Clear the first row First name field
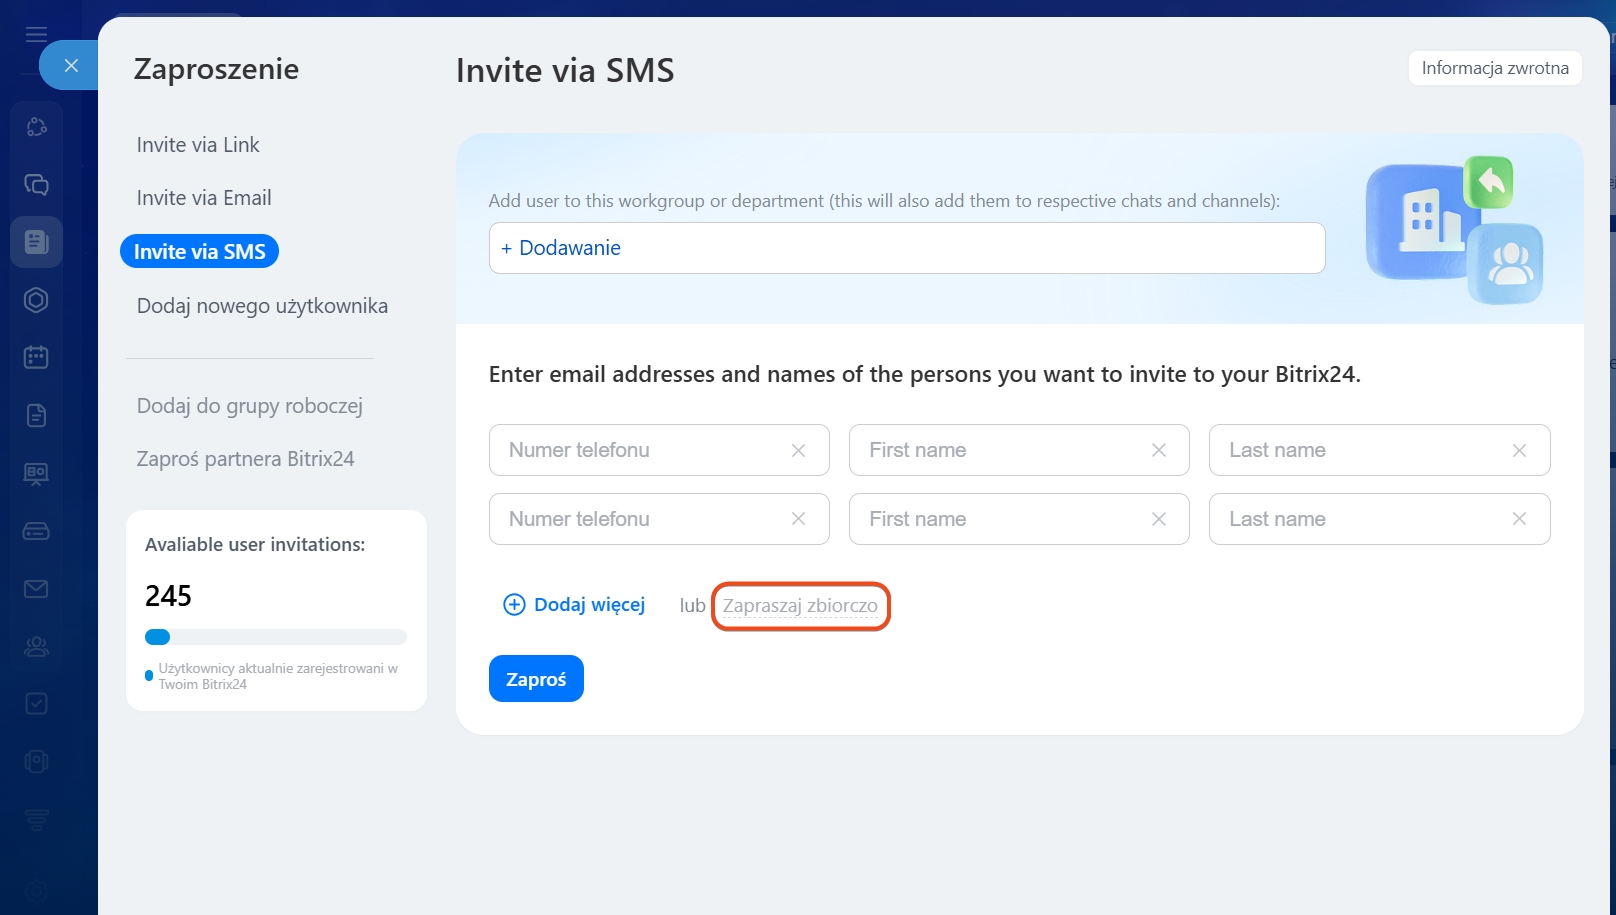This screenshot has width=1616, height=915. pyautogui.click(x=1158, y=451)
